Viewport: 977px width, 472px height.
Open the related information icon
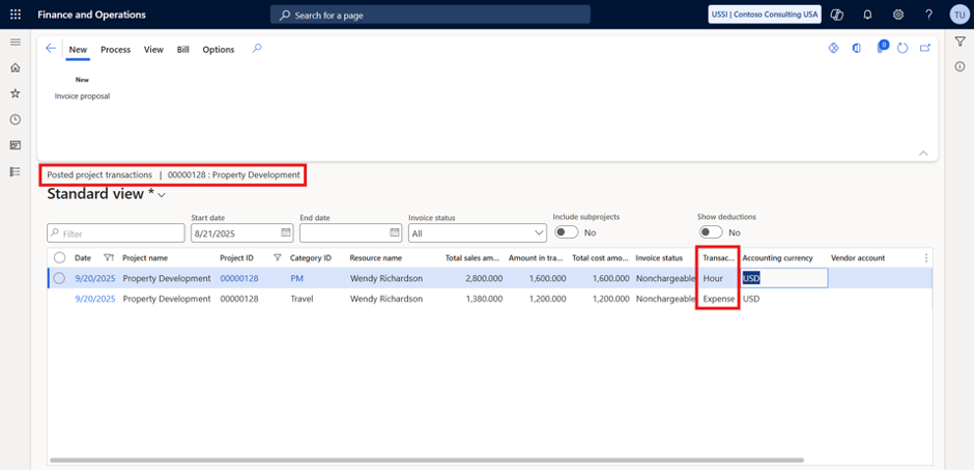coord(960,67)
